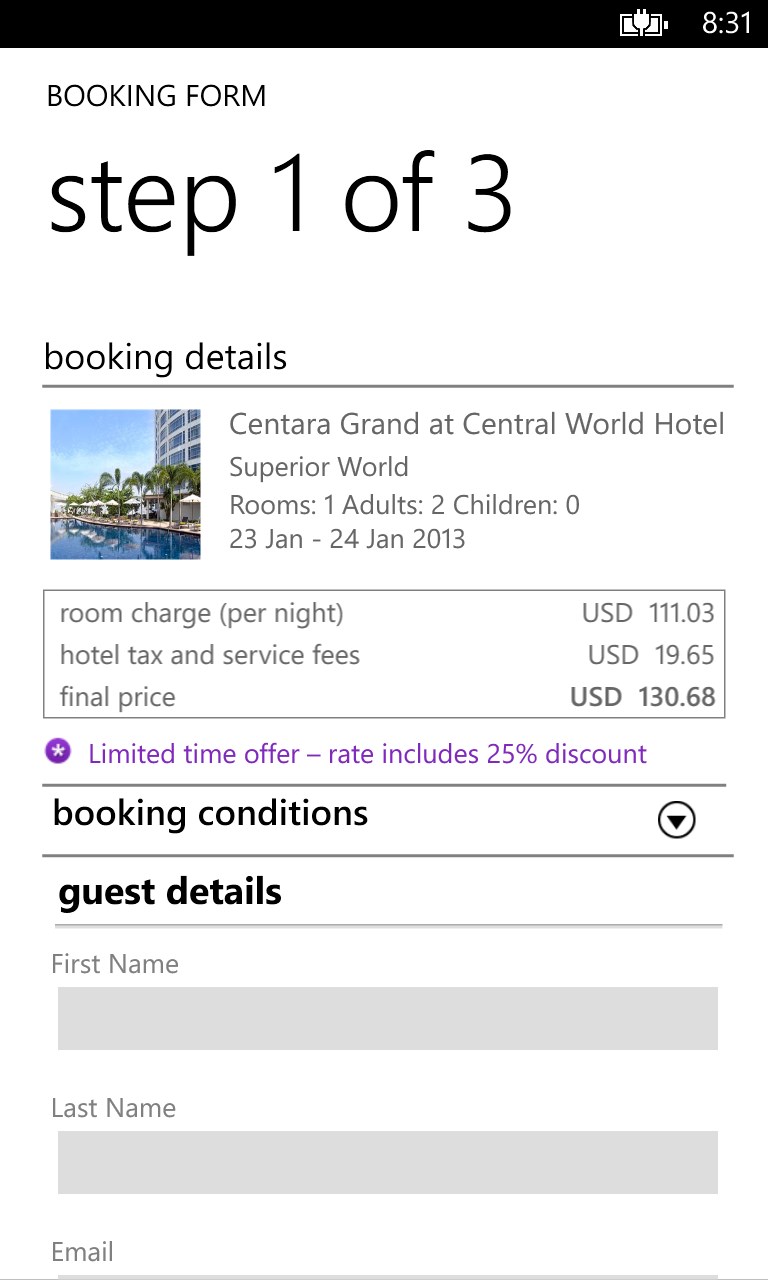Focus the Last Name input field
Viewport: 768px width, 1280px height.
[387, 1162]
